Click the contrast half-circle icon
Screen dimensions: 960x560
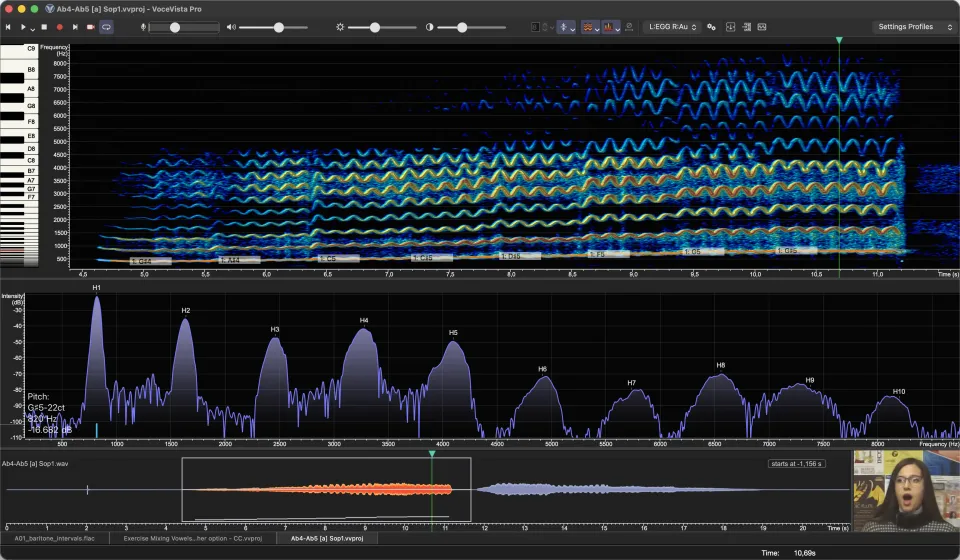tap(429, 27)
